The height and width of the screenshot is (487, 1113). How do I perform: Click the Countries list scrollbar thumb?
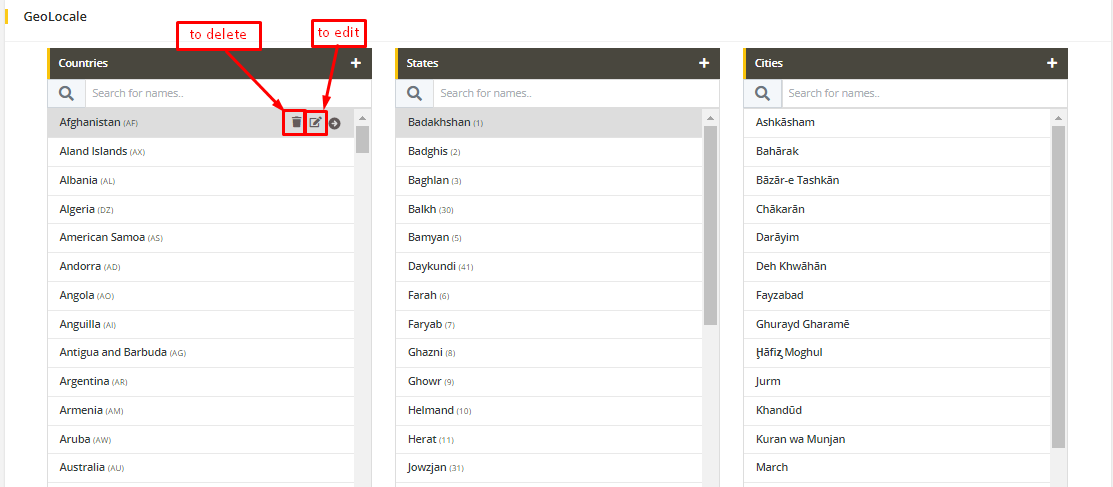click(x=363, y=138)
